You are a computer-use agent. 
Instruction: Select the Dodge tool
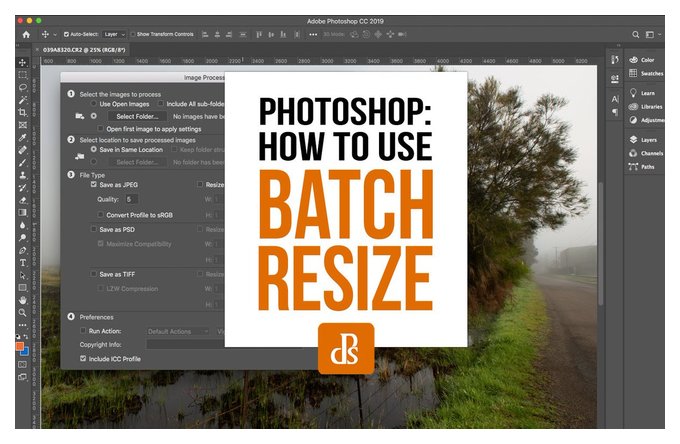click(x=23, y=238)
